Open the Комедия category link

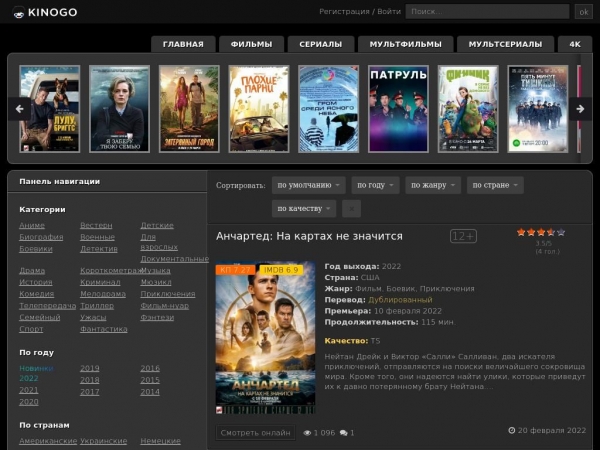point(36,294)
